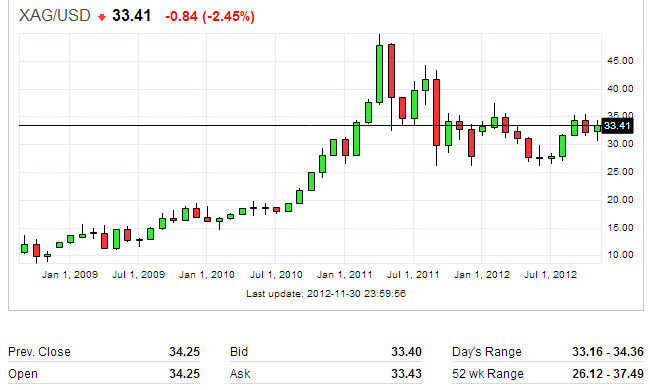Viewport: 650px width, 390px height.
Task: Click the Jul 1, 2011 date label
Action: [x=413, y=274]
